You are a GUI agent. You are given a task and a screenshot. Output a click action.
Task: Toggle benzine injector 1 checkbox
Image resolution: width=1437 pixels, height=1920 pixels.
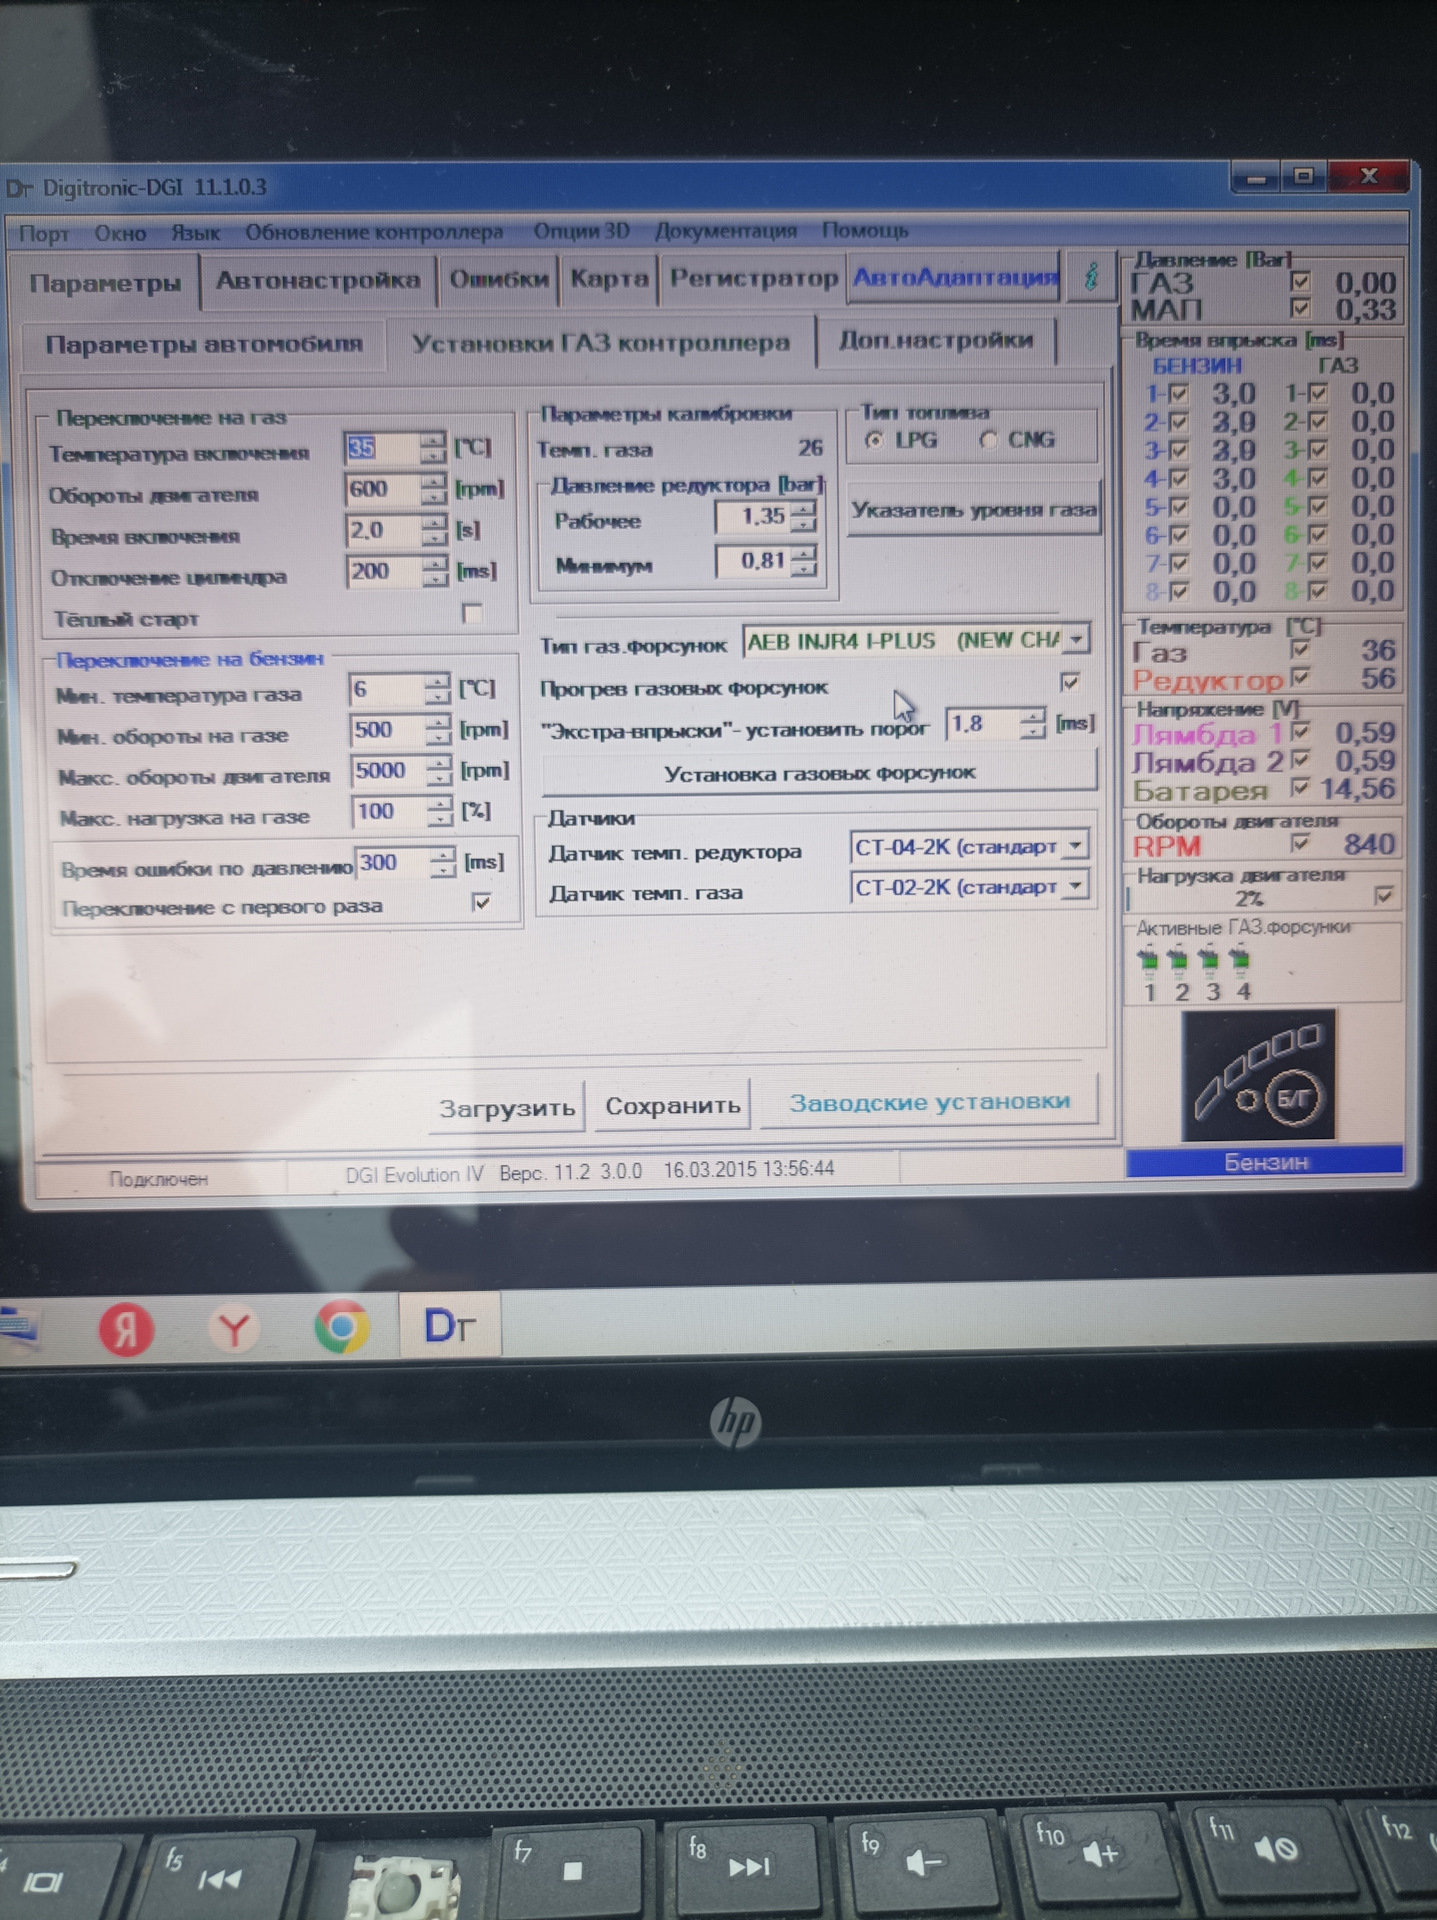point(1178,394)
